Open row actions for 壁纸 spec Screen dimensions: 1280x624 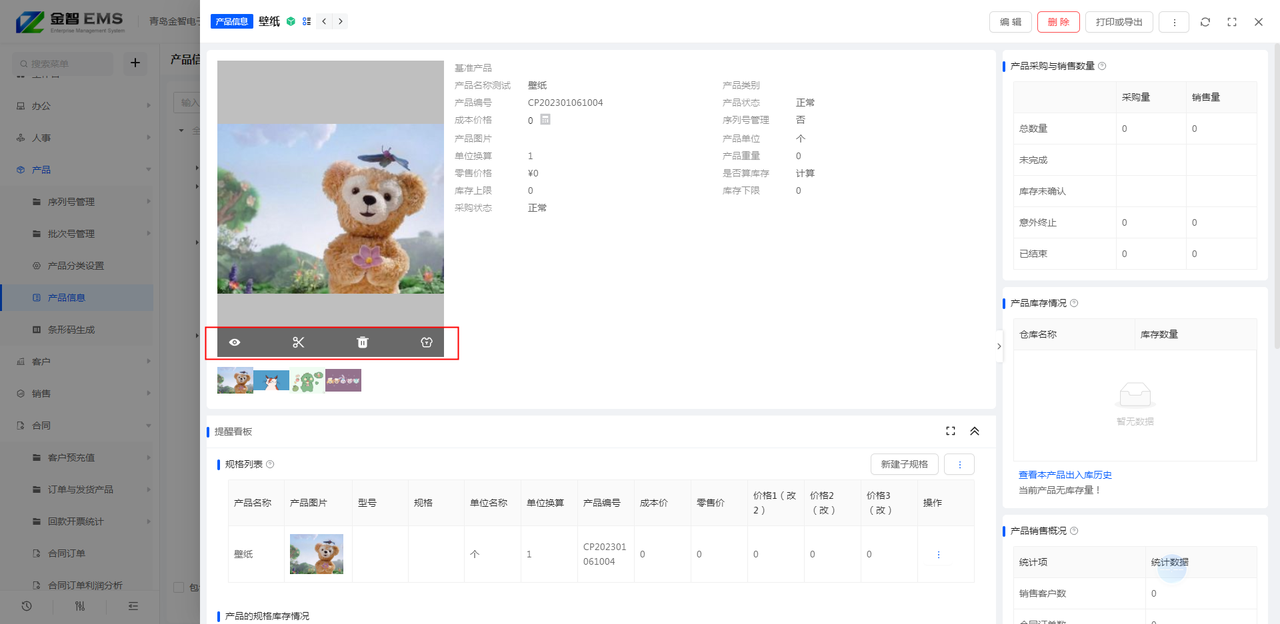pyautogui.click(x=938, y=554)
